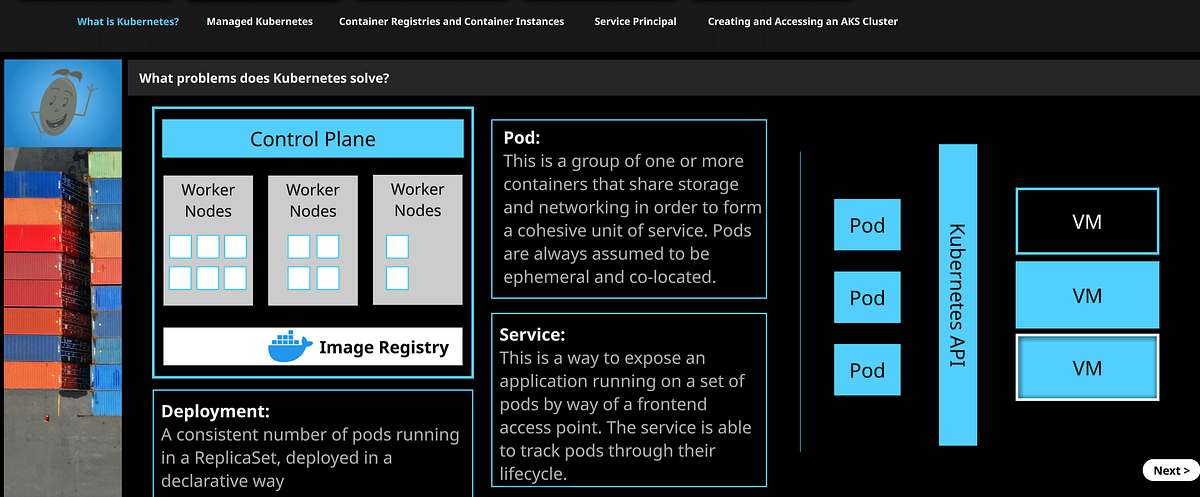Image resolution: width=1200 pixels, height=497 pixels.
Task: Select the Image Registry label
Action: coord(384,348)
